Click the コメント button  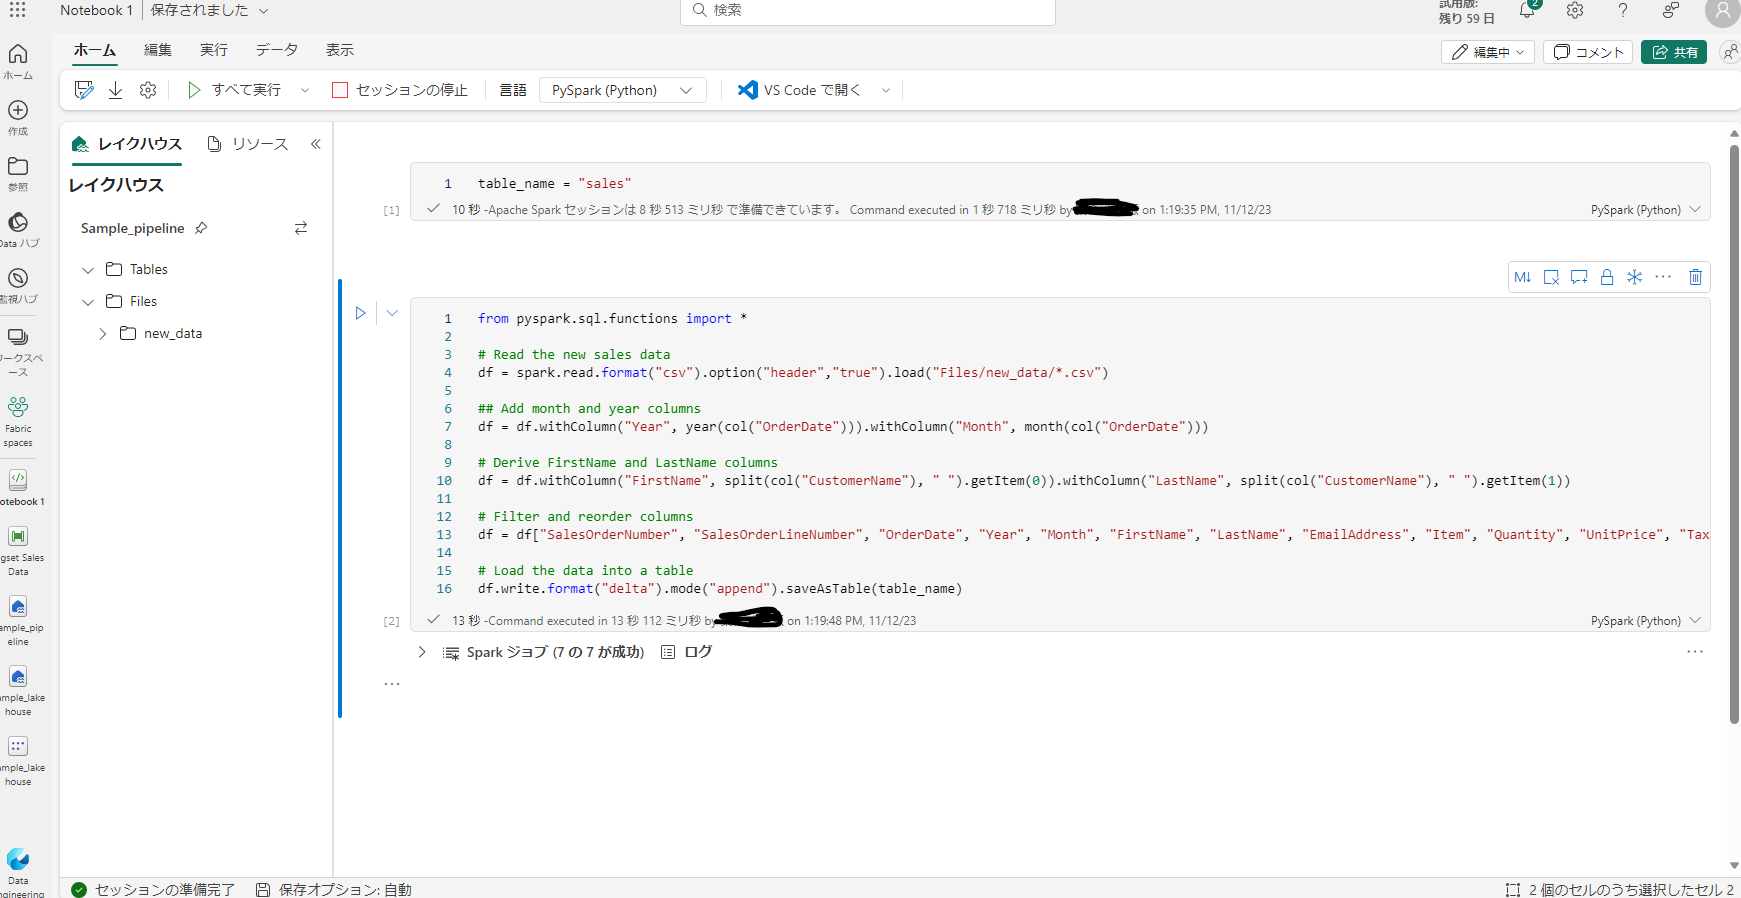1588,52
